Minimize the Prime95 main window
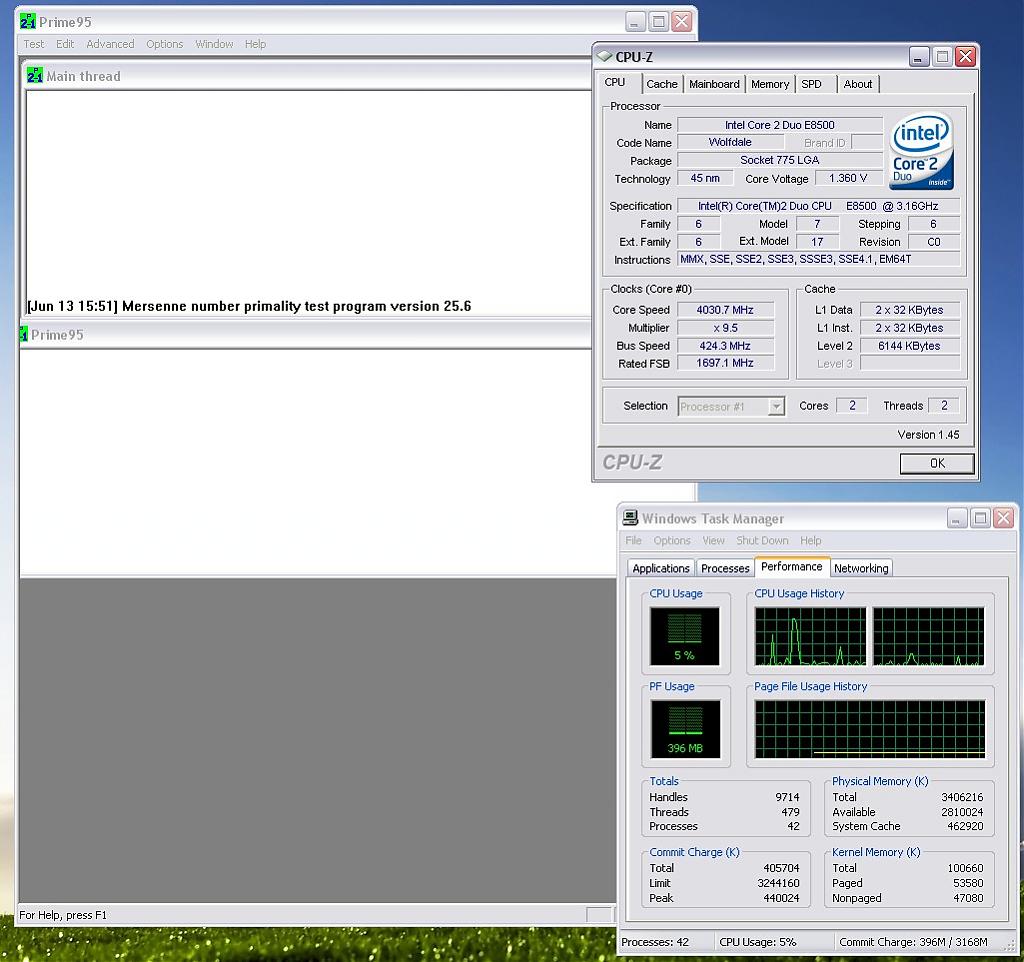This screenshot has width=1024, height=962. [635, 22]
